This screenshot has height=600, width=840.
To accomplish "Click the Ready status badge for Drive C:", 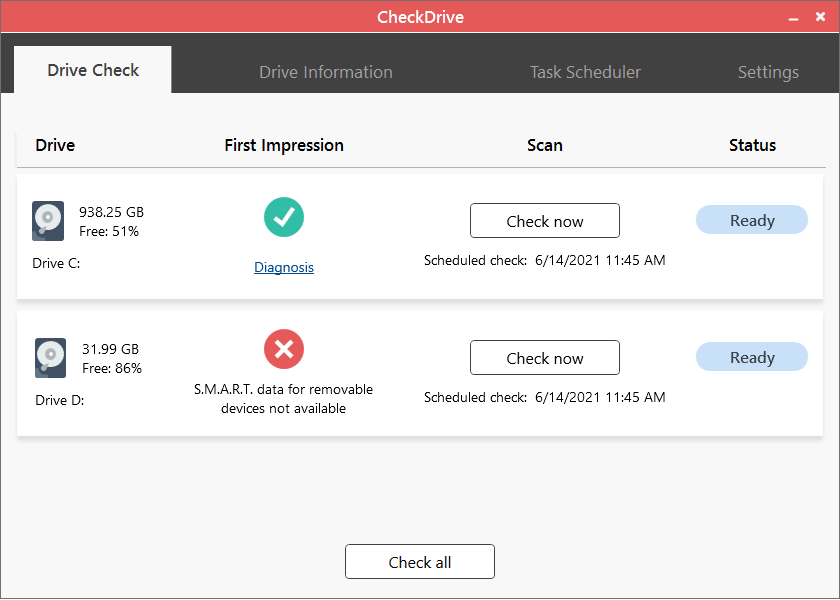I will [752, 220].
